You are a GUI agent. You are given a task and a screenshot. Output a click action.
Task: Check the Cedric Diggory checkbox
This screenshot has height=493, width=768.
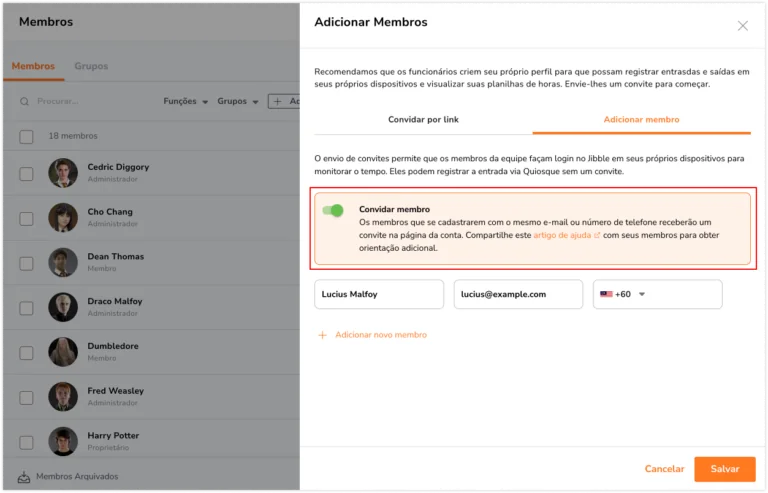pos(26,174)
